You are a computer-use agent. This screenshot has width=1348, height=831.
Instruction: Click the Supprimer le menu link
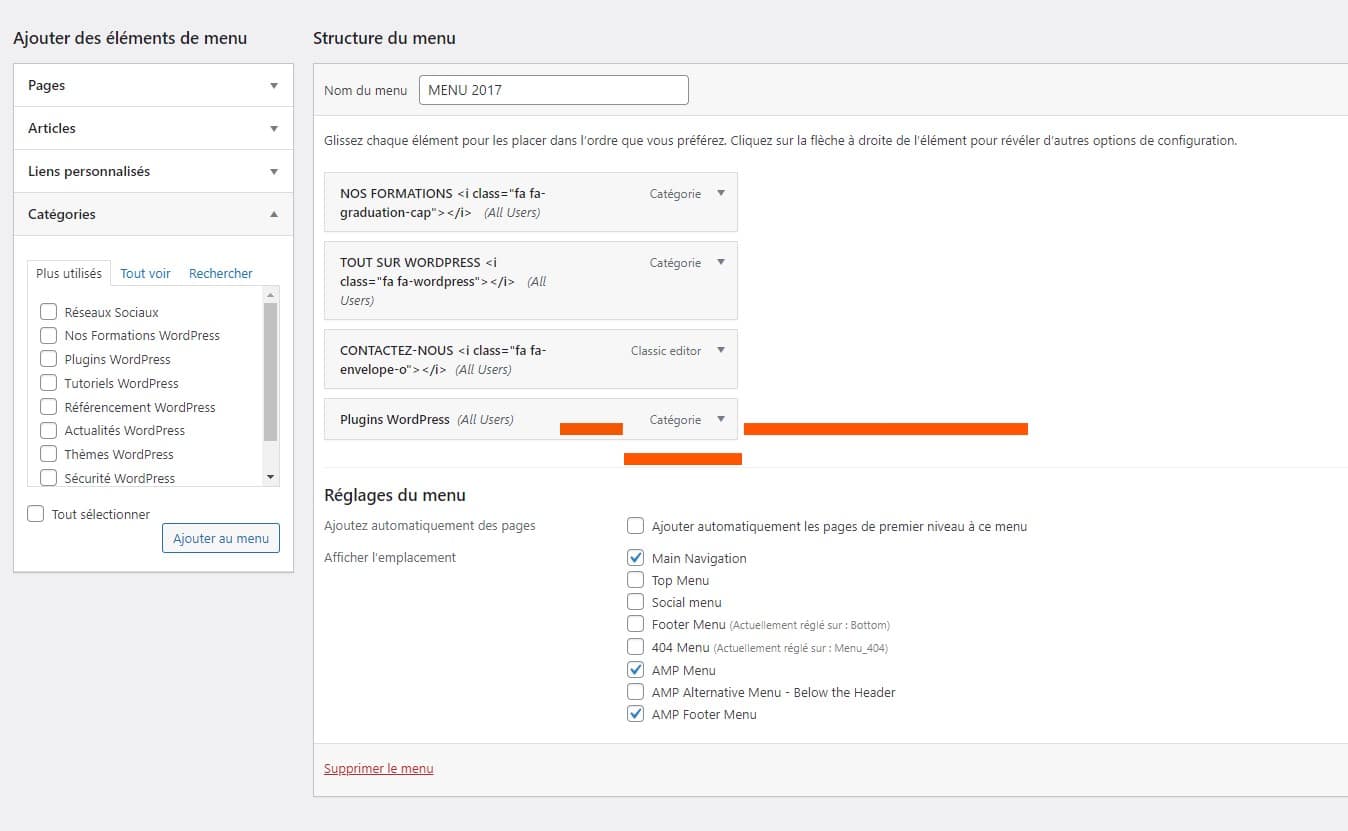(x=378, y=768)
